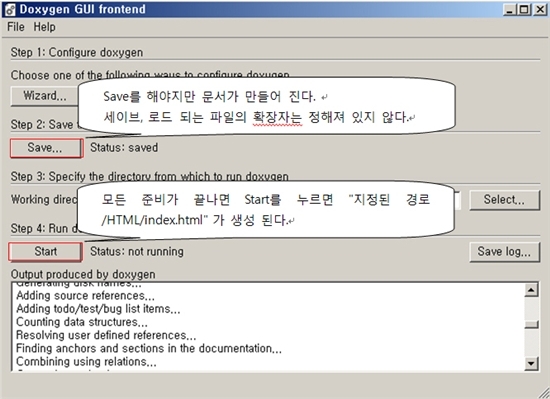Screen dimensions: 550x399
Task: Click the 'Counting data structures...' log line
Action: (82, 322)
